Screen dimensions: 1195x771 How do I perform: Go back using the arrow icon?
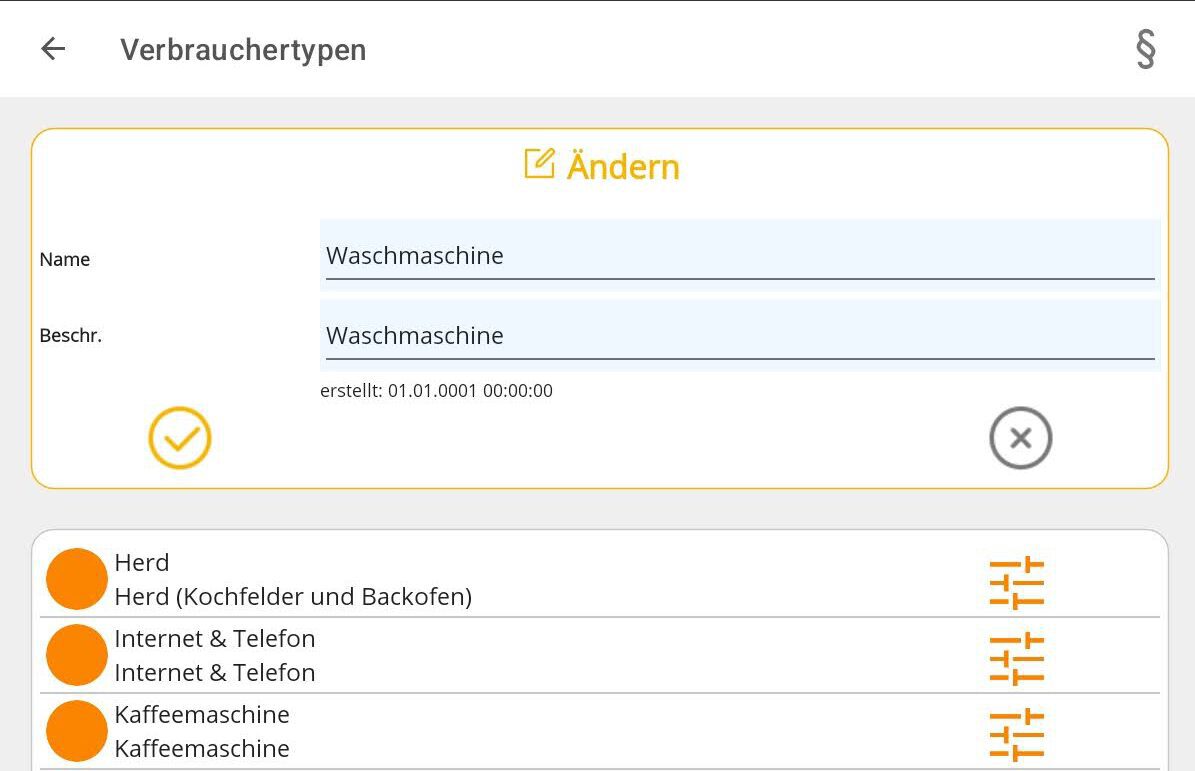[53, 49]
